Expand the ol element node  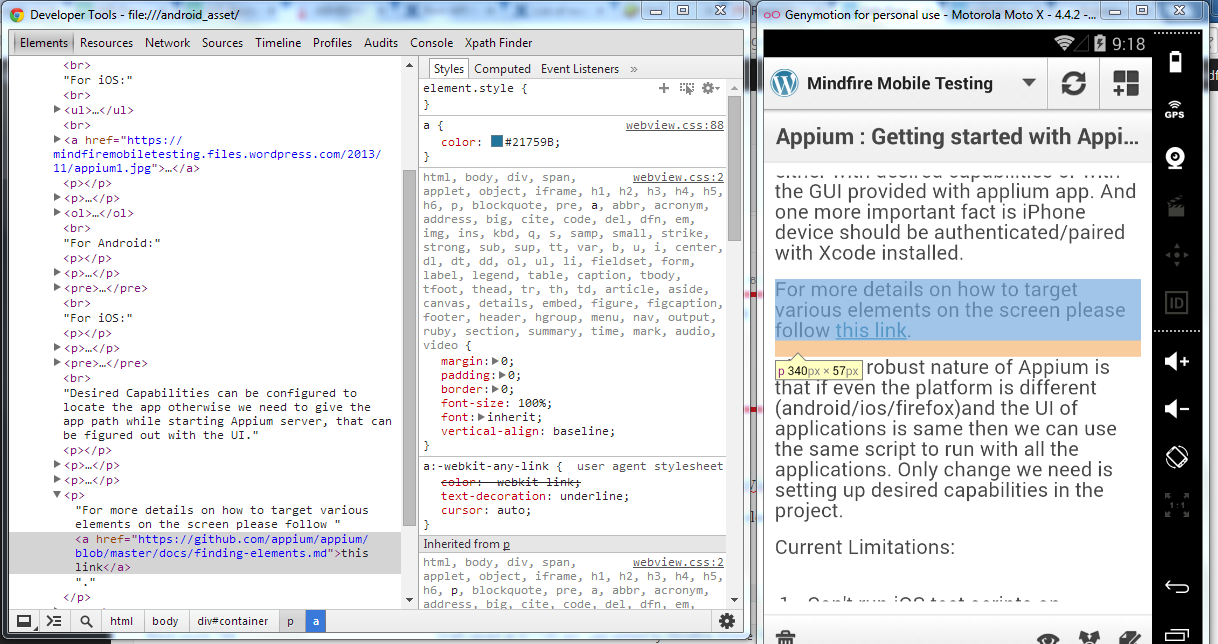coord(57,213)
